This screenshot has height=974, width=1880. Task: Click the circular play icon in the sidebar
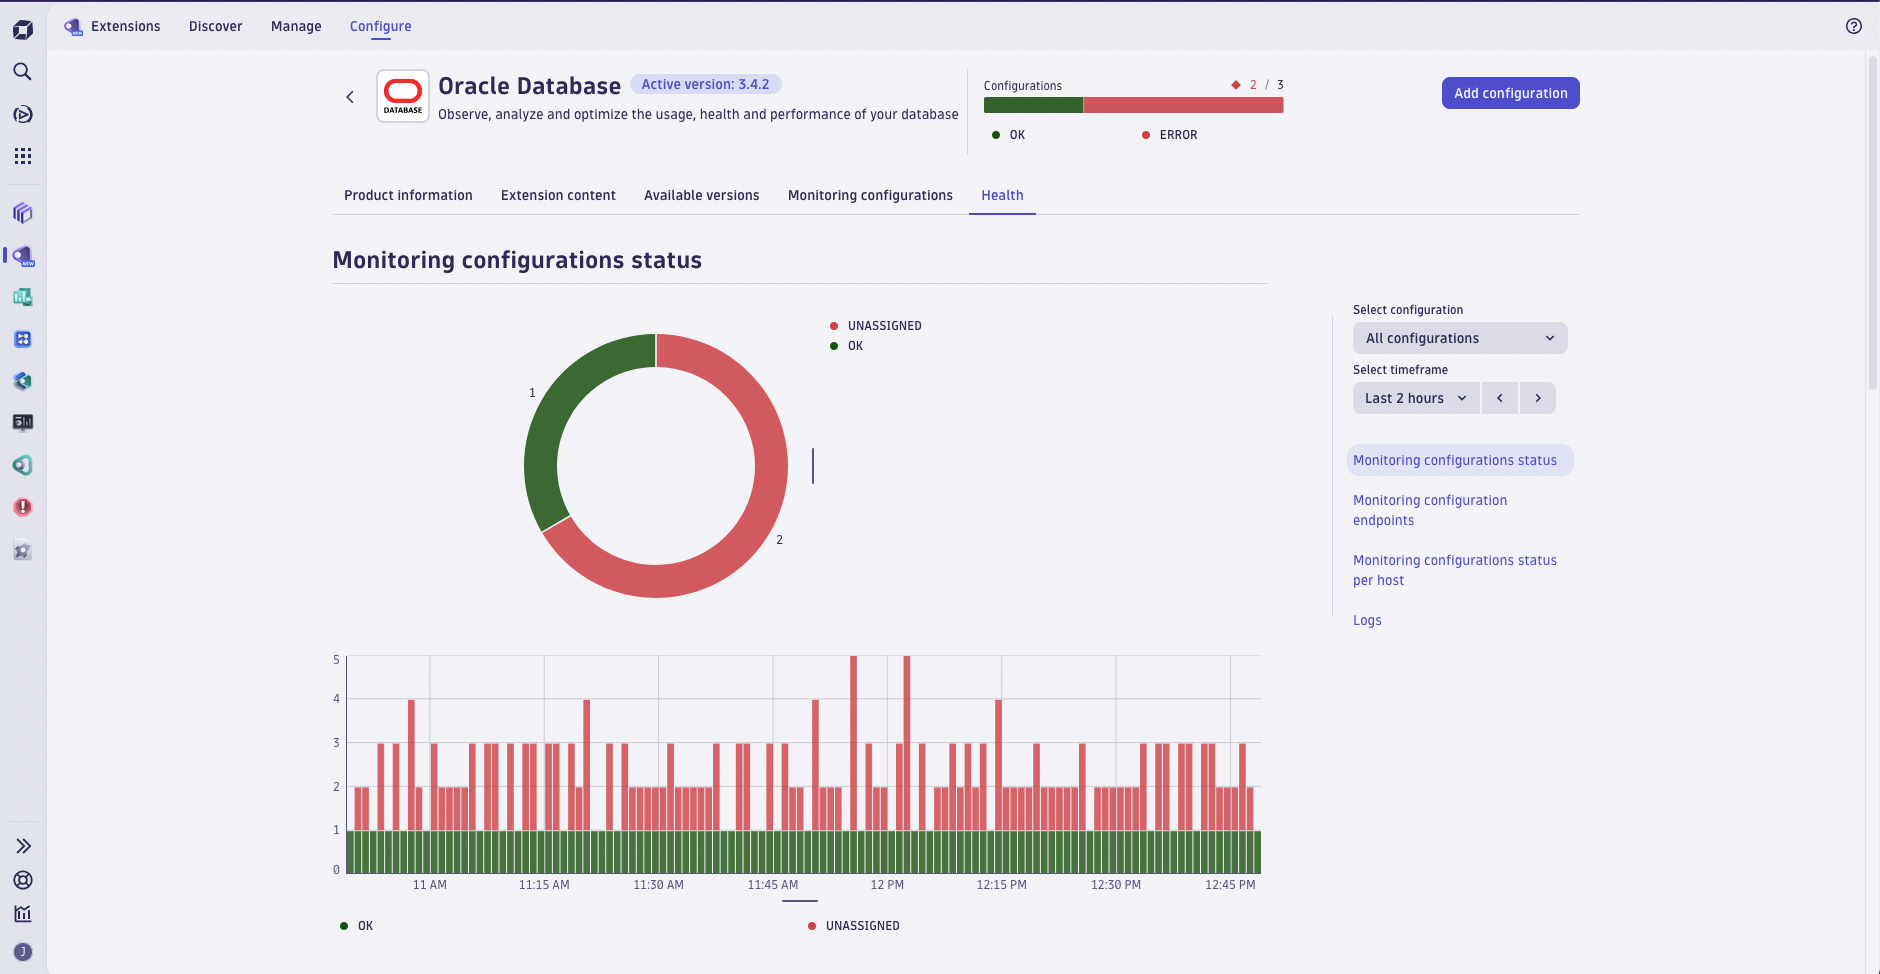pos(23,114)
